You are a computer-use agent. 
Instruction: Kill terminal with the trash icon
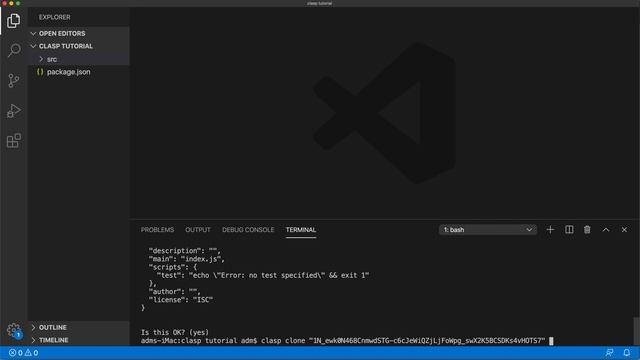(587, 230)
